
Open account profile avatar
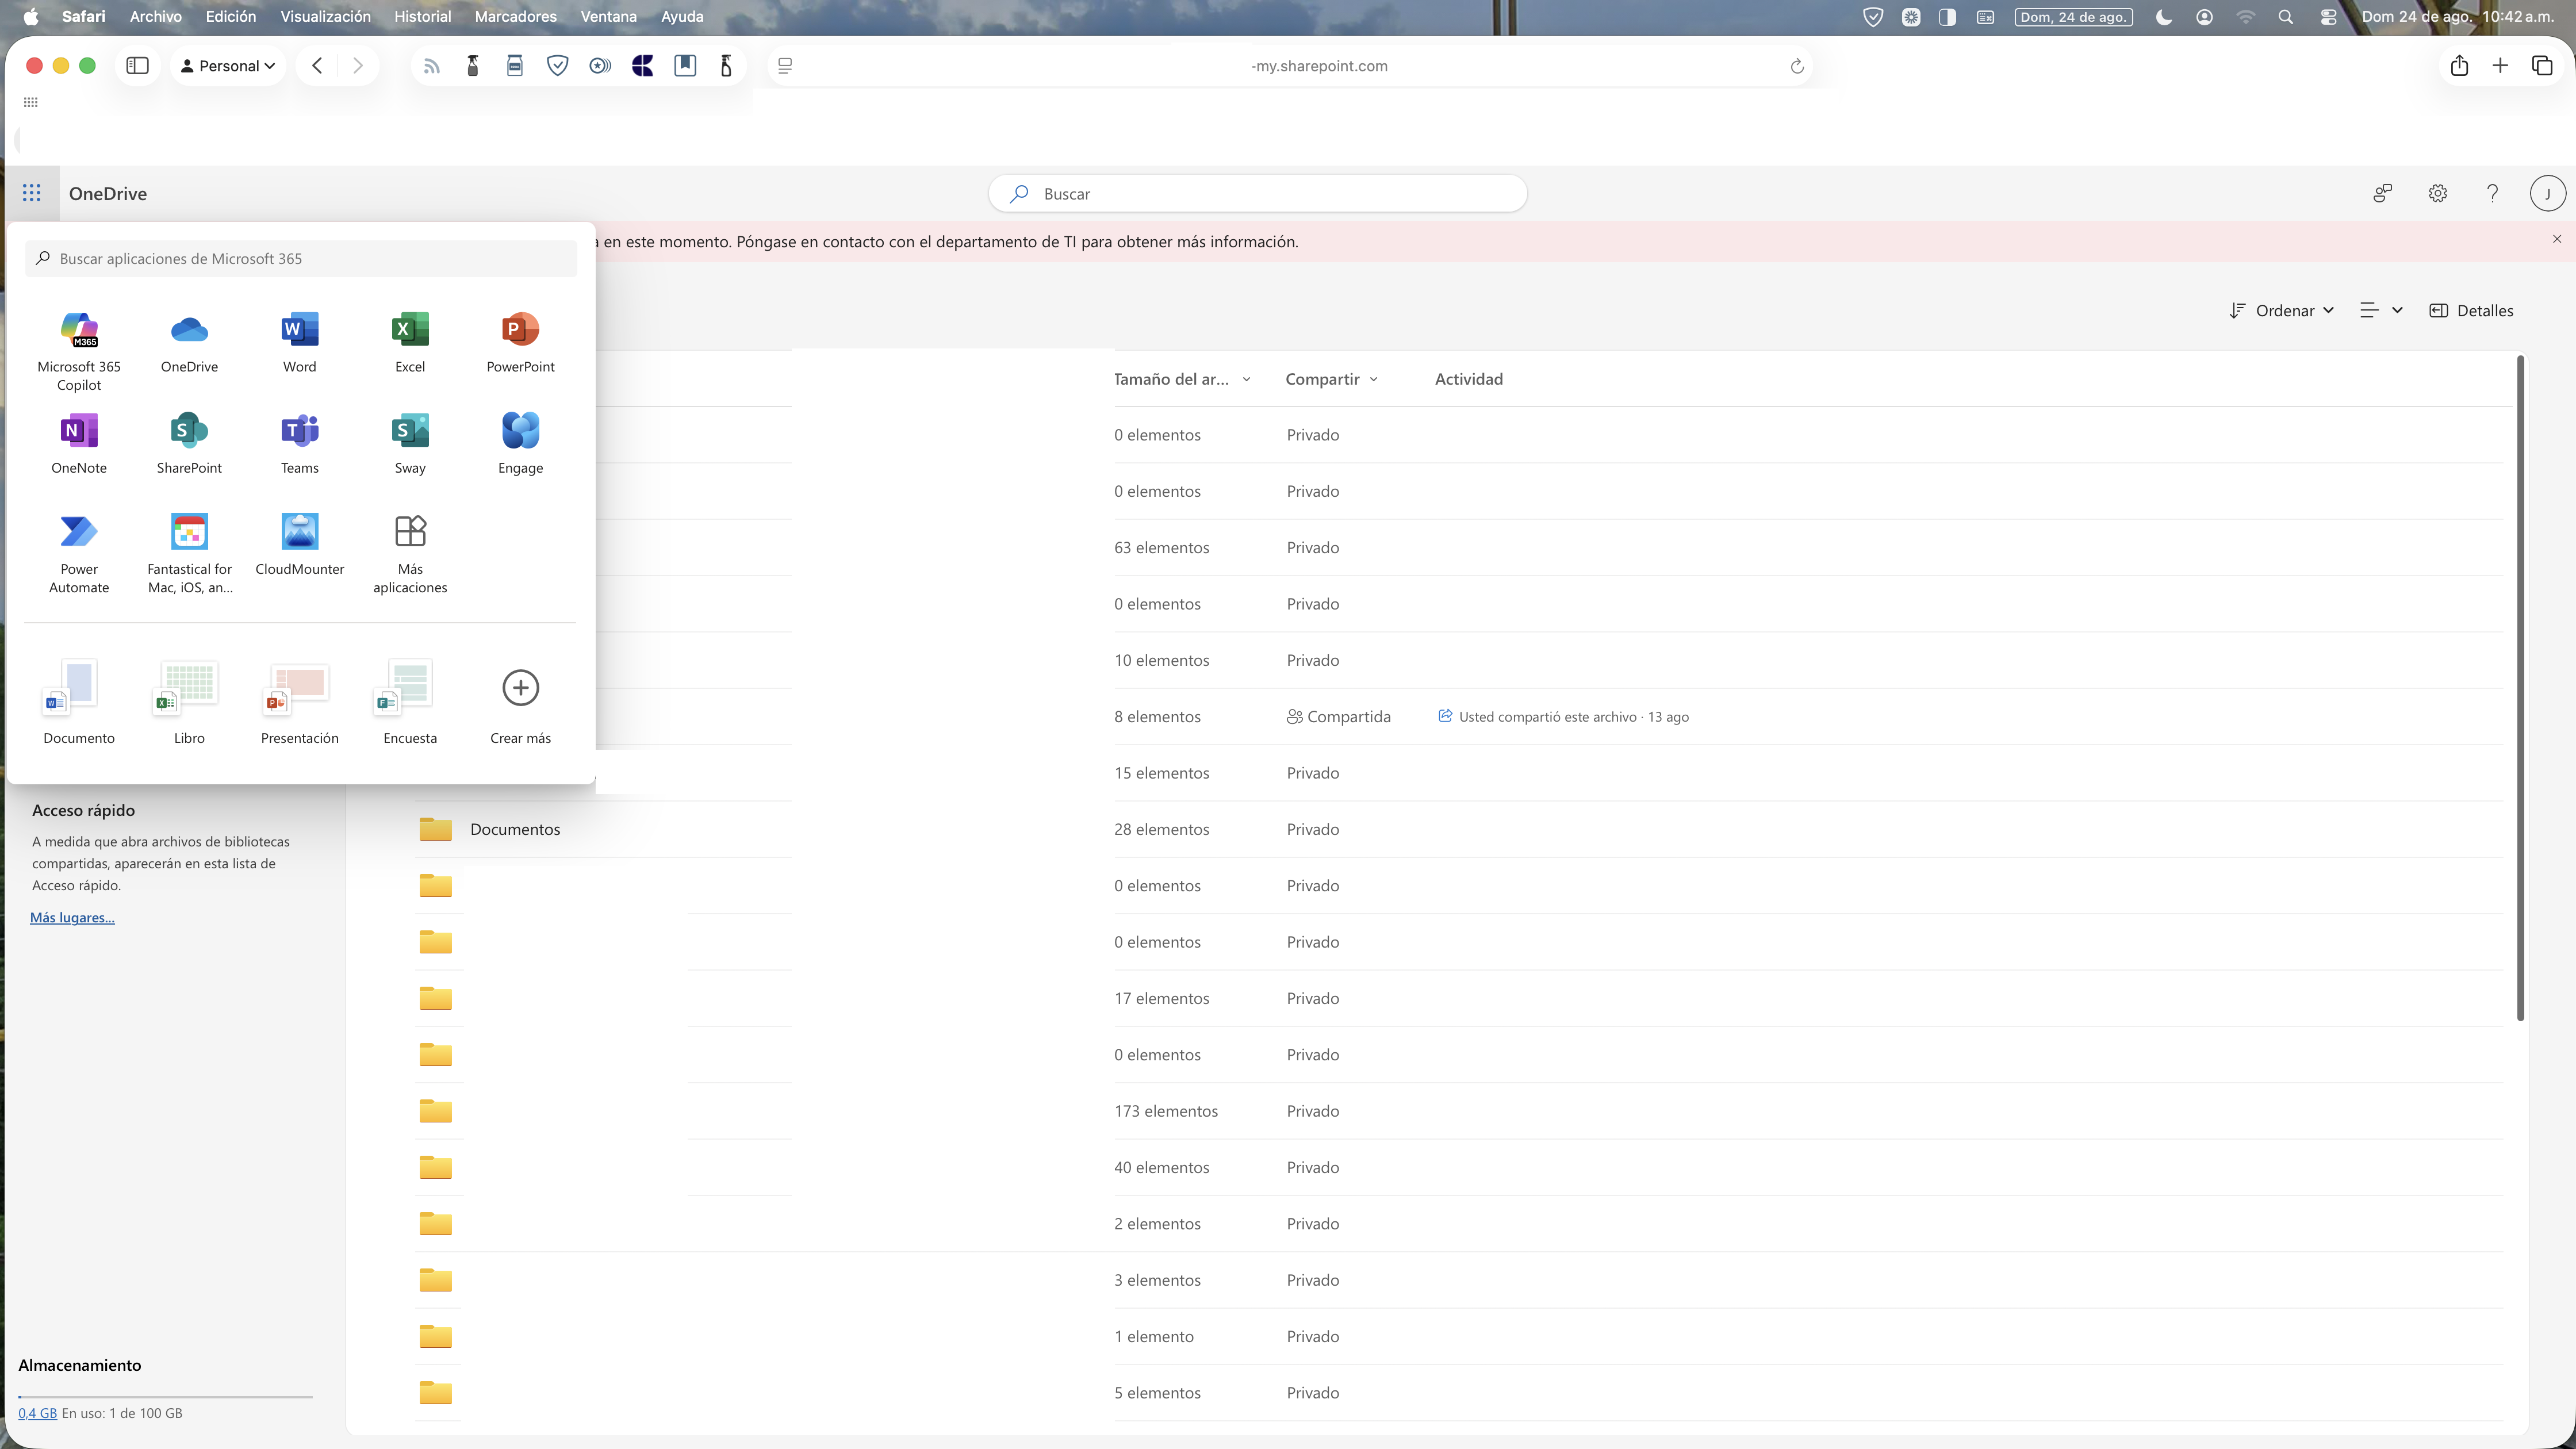pos(2547,193)
